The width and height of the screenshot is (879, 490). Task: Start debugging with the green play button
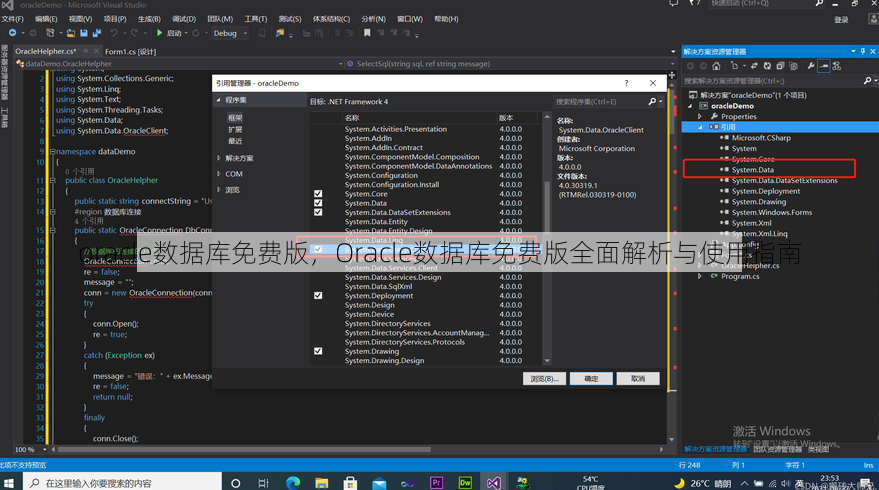click(160, 33)
